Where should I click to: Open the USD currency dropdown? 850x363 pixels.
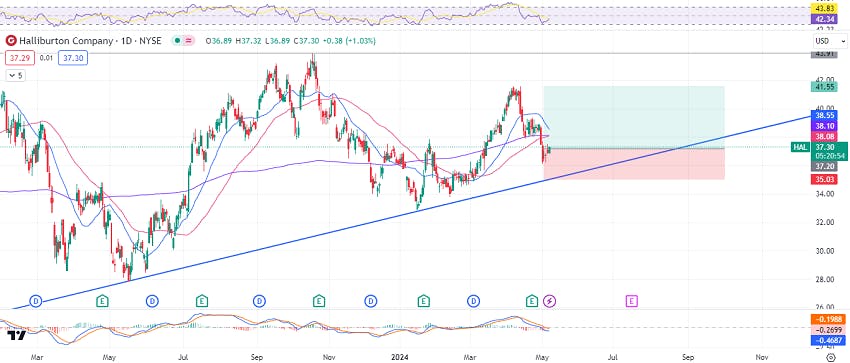[x=830, y=41]
